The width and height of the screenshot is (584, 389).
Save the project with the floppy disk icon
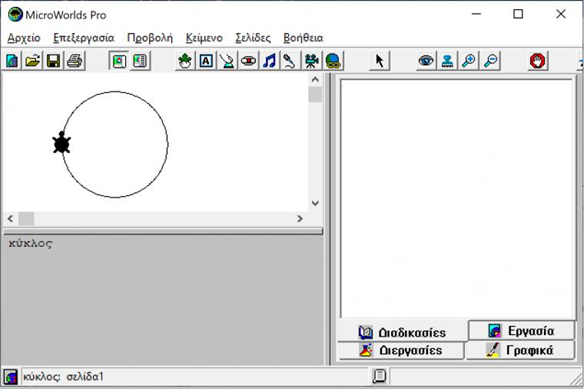click(53, 61)
